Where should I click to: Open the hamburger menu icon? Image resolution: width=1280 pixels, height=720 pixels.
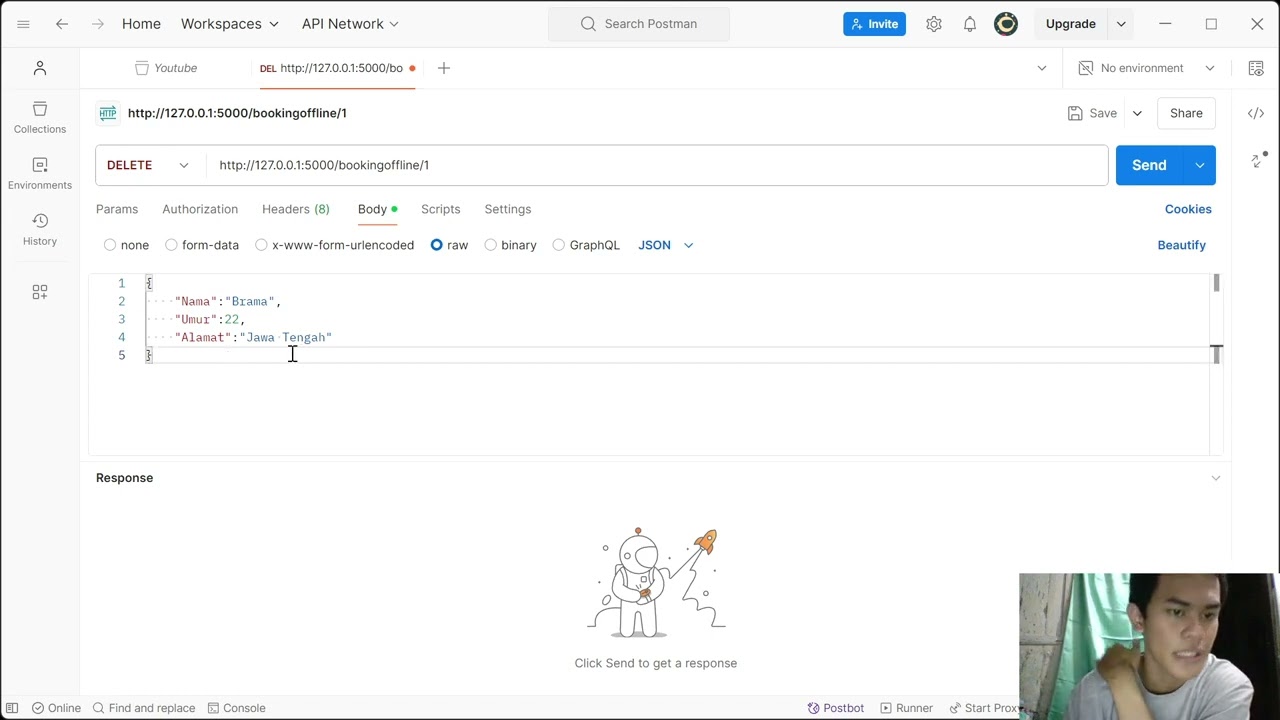tap(23, 24)
